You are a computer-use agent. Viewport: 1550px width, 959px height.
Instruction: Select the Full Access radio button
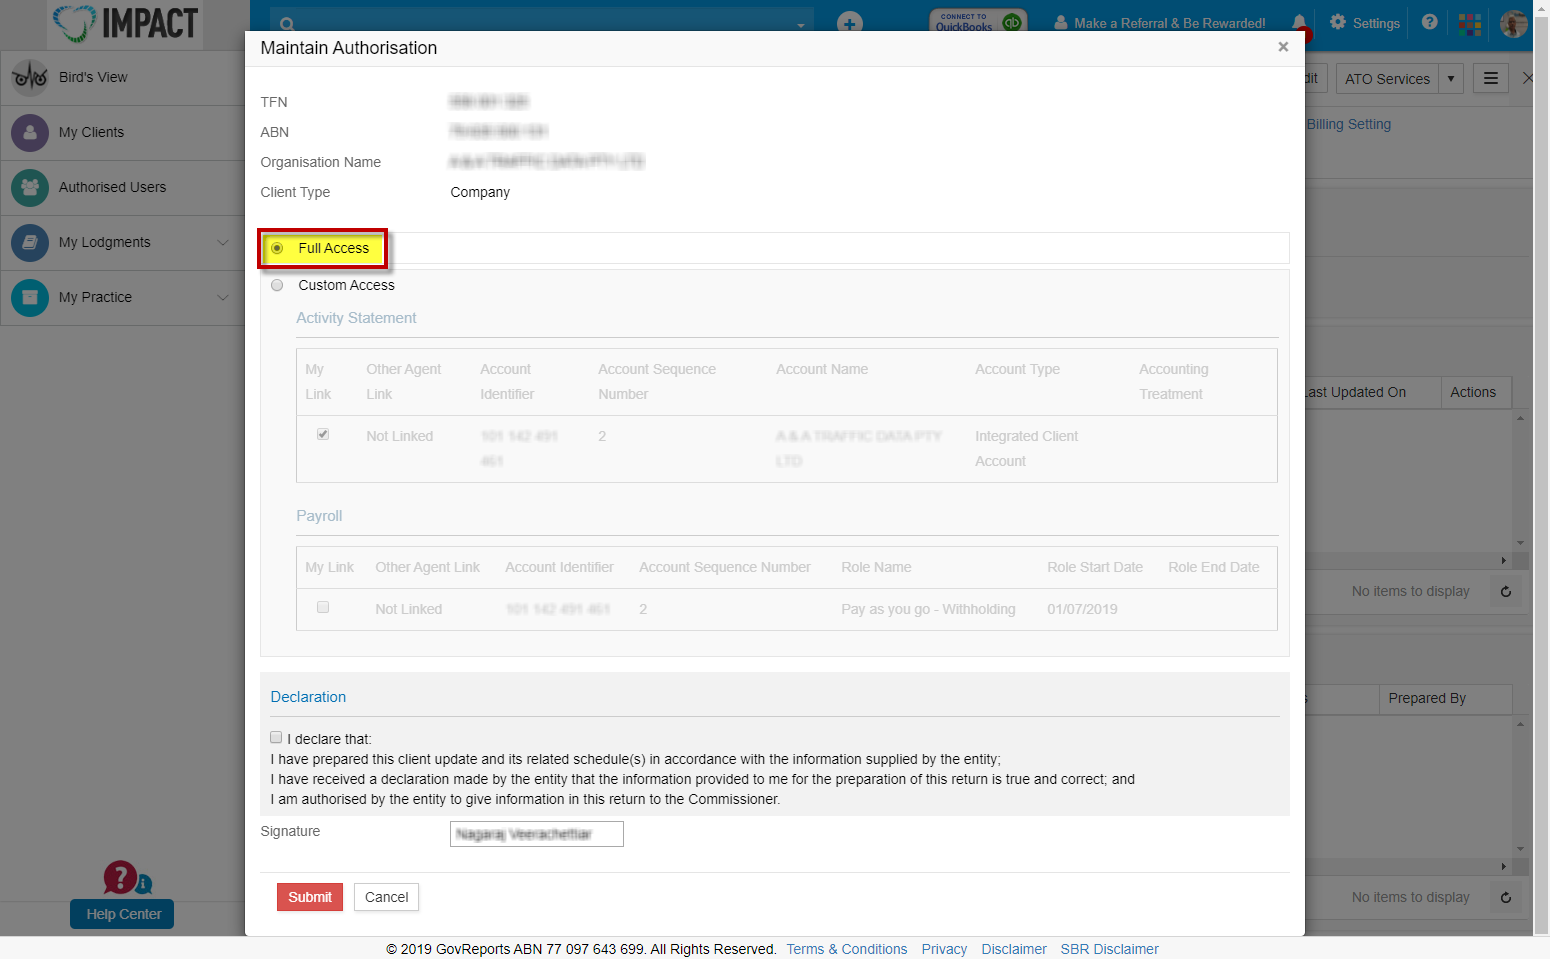276,248
